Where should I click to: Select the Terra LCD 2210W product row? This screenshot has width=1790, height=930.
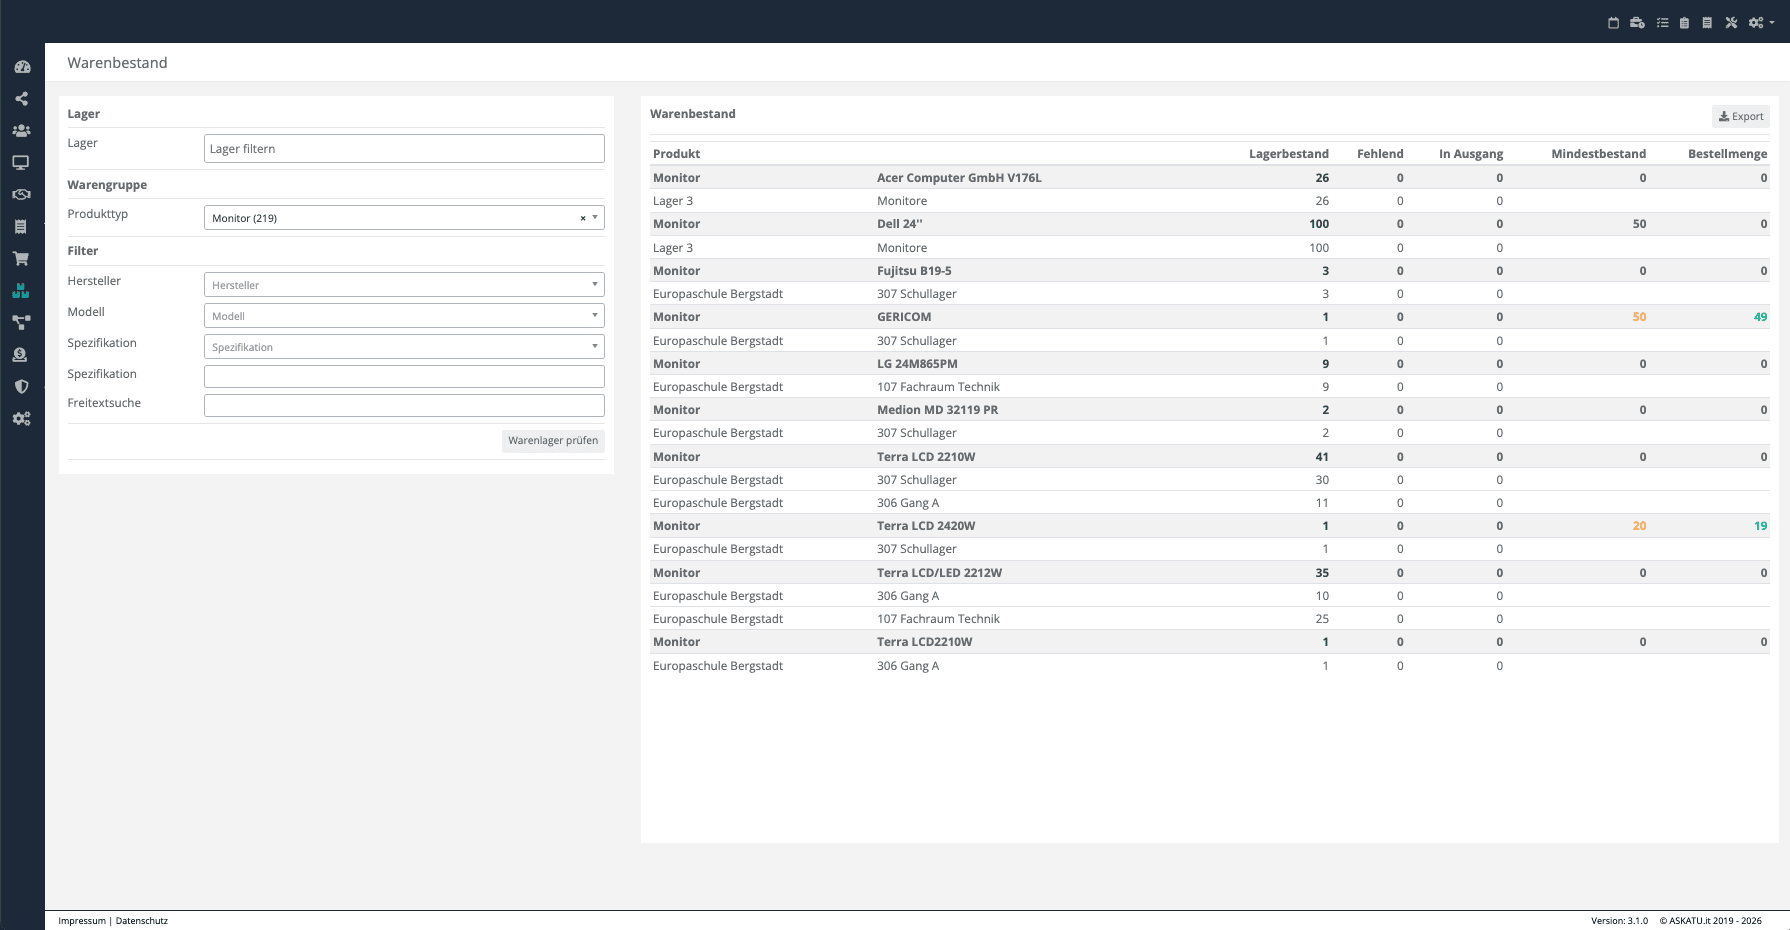(1210, 457)
